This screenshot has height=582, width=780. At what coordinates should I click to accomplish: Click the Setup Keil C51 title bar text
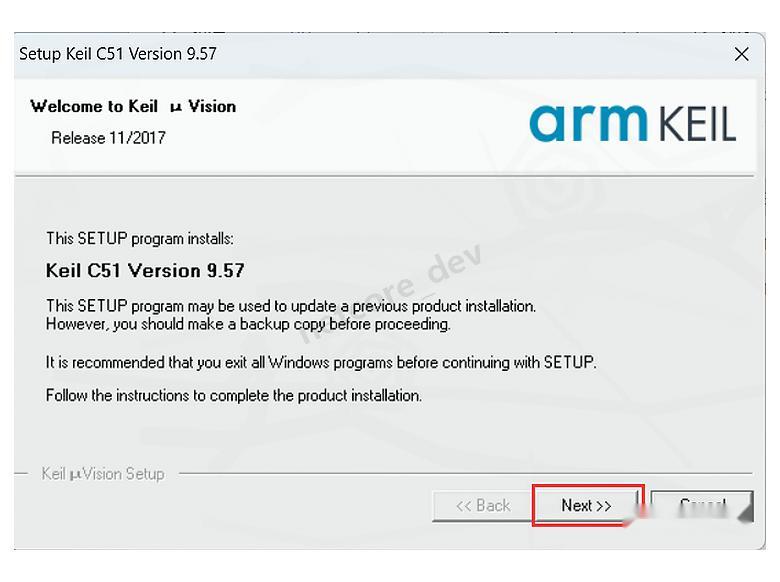point(118,54)
